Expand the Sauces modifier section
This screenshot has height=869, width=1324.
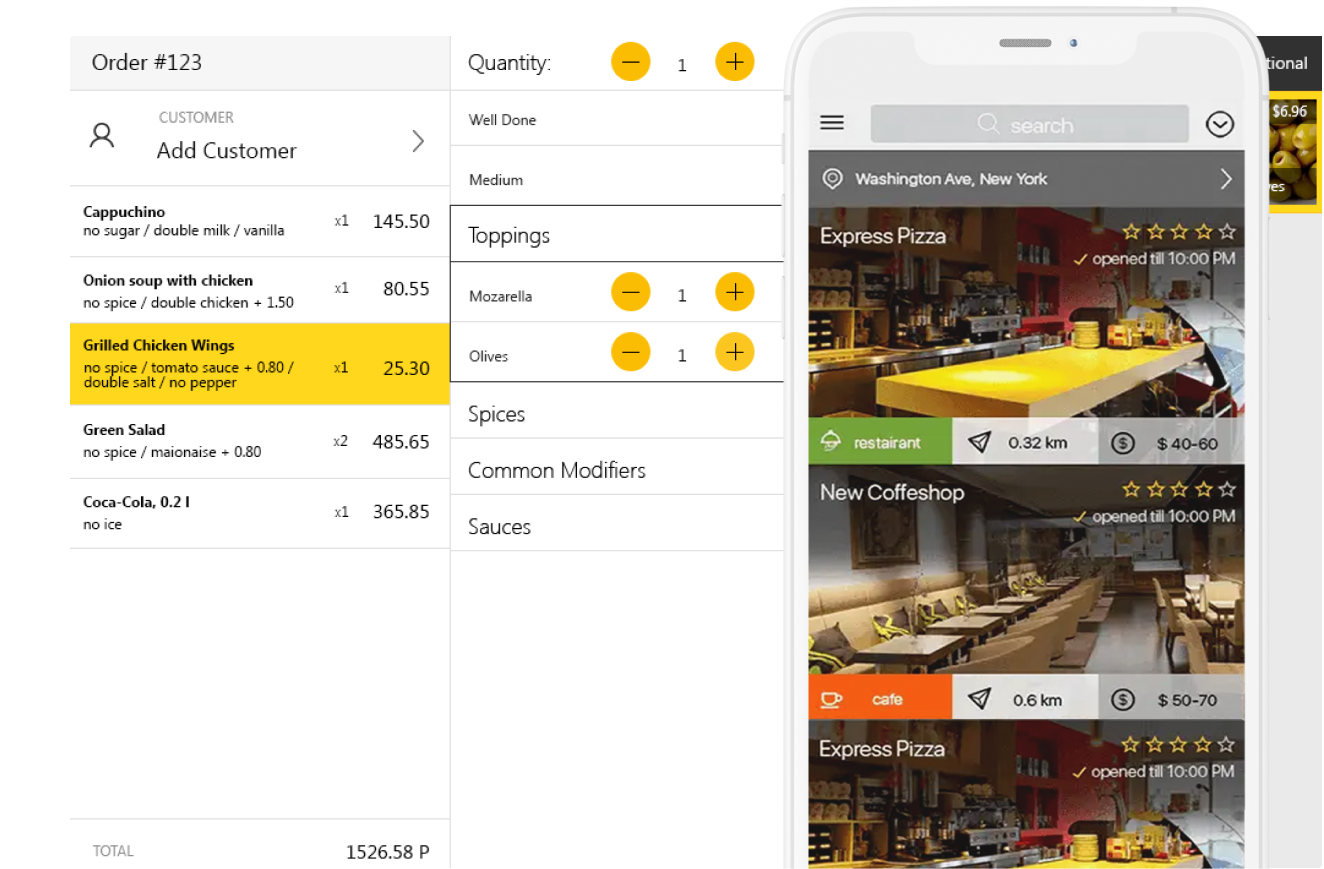(x=616, y=525)
